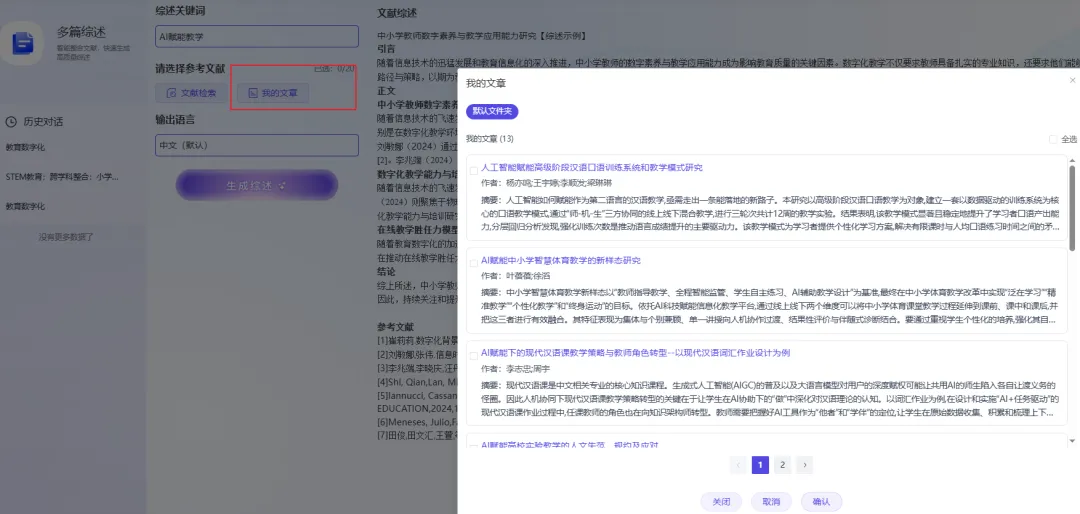Screen dimensions: 1080x514
Task: Open article link AI赋能下的现代汉语课教学策略
Action: coord(635,353)
